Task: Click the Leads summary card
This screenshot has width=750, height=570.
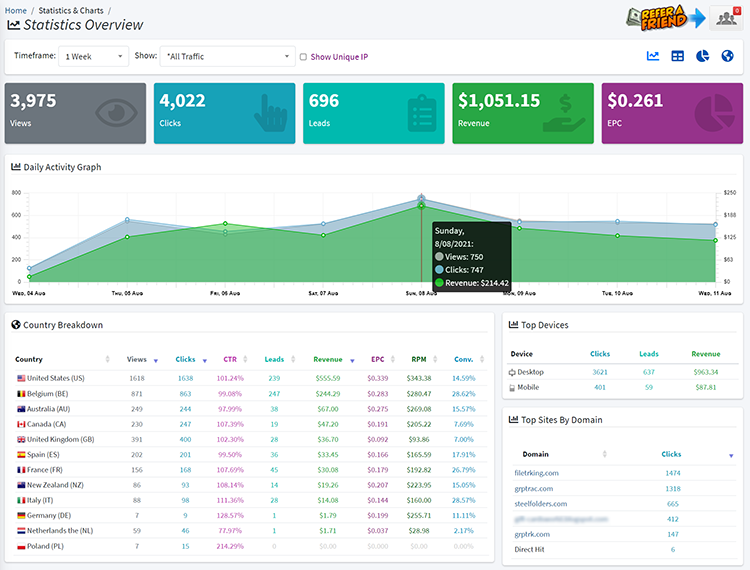Action: coord(372,111)
